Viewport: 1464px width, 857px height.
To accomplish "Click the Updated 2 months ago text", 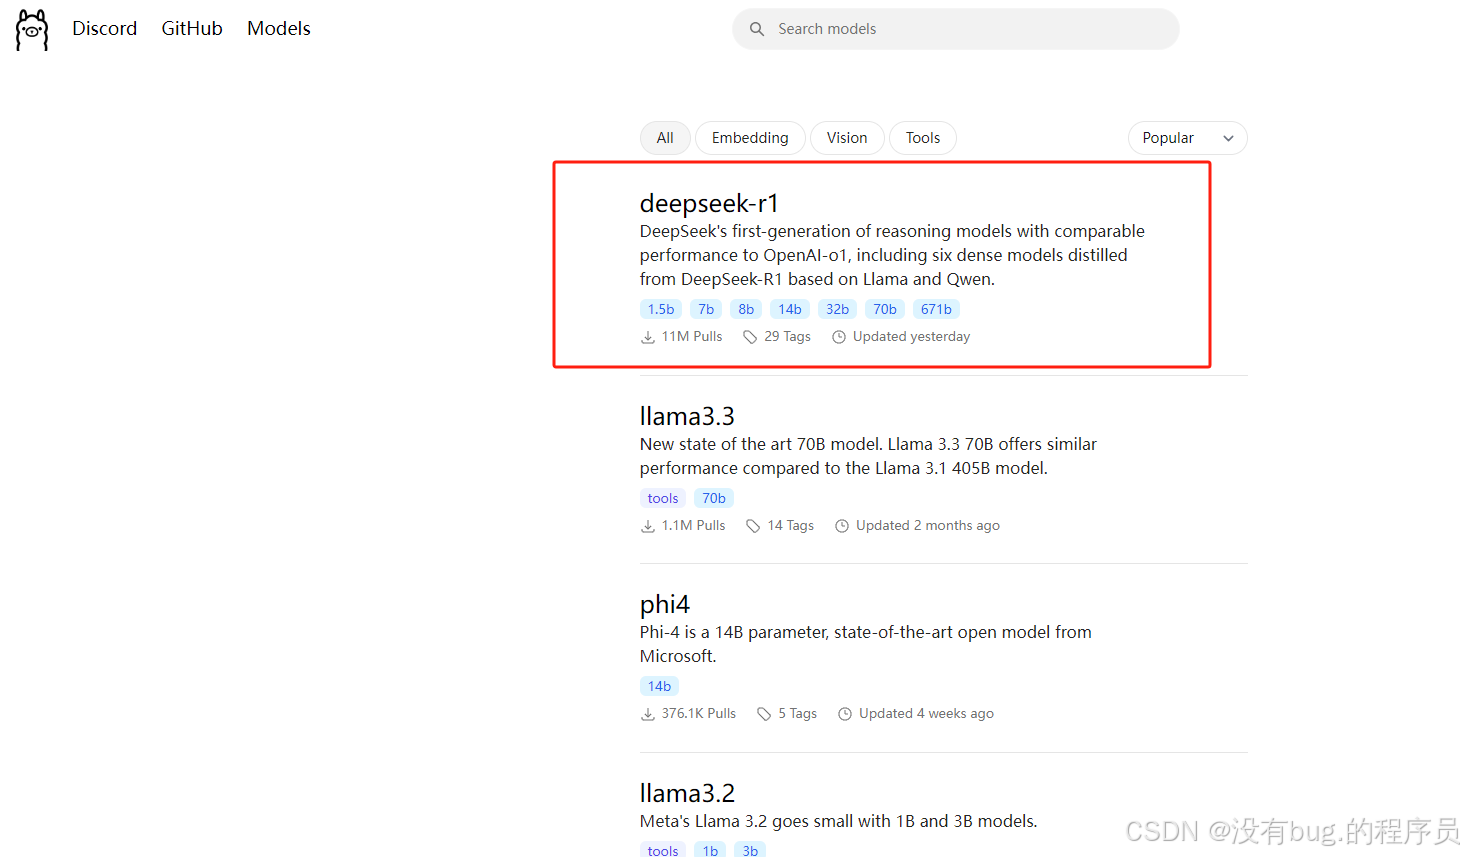I will (x=928, y=526).
